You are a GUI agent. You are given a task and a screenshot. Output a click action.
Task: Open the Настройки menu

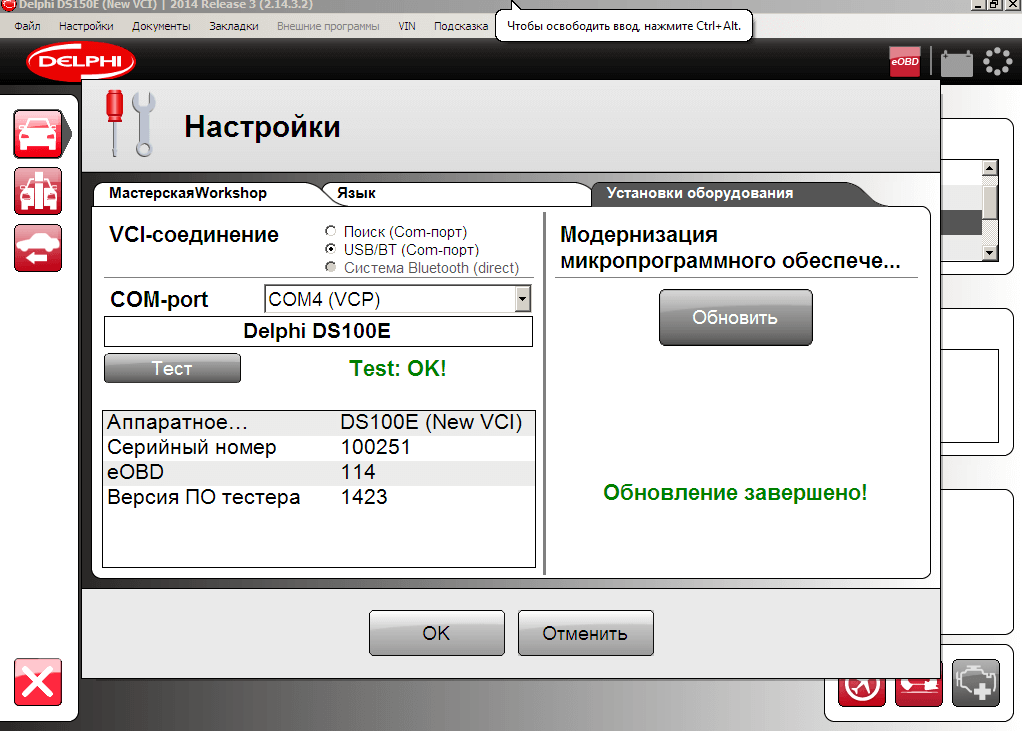coord(86,26)
